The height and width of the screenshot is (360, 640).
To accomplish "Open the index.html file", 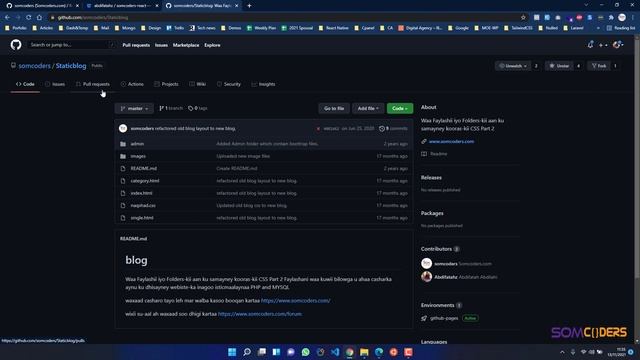I will tap(141, 193).
